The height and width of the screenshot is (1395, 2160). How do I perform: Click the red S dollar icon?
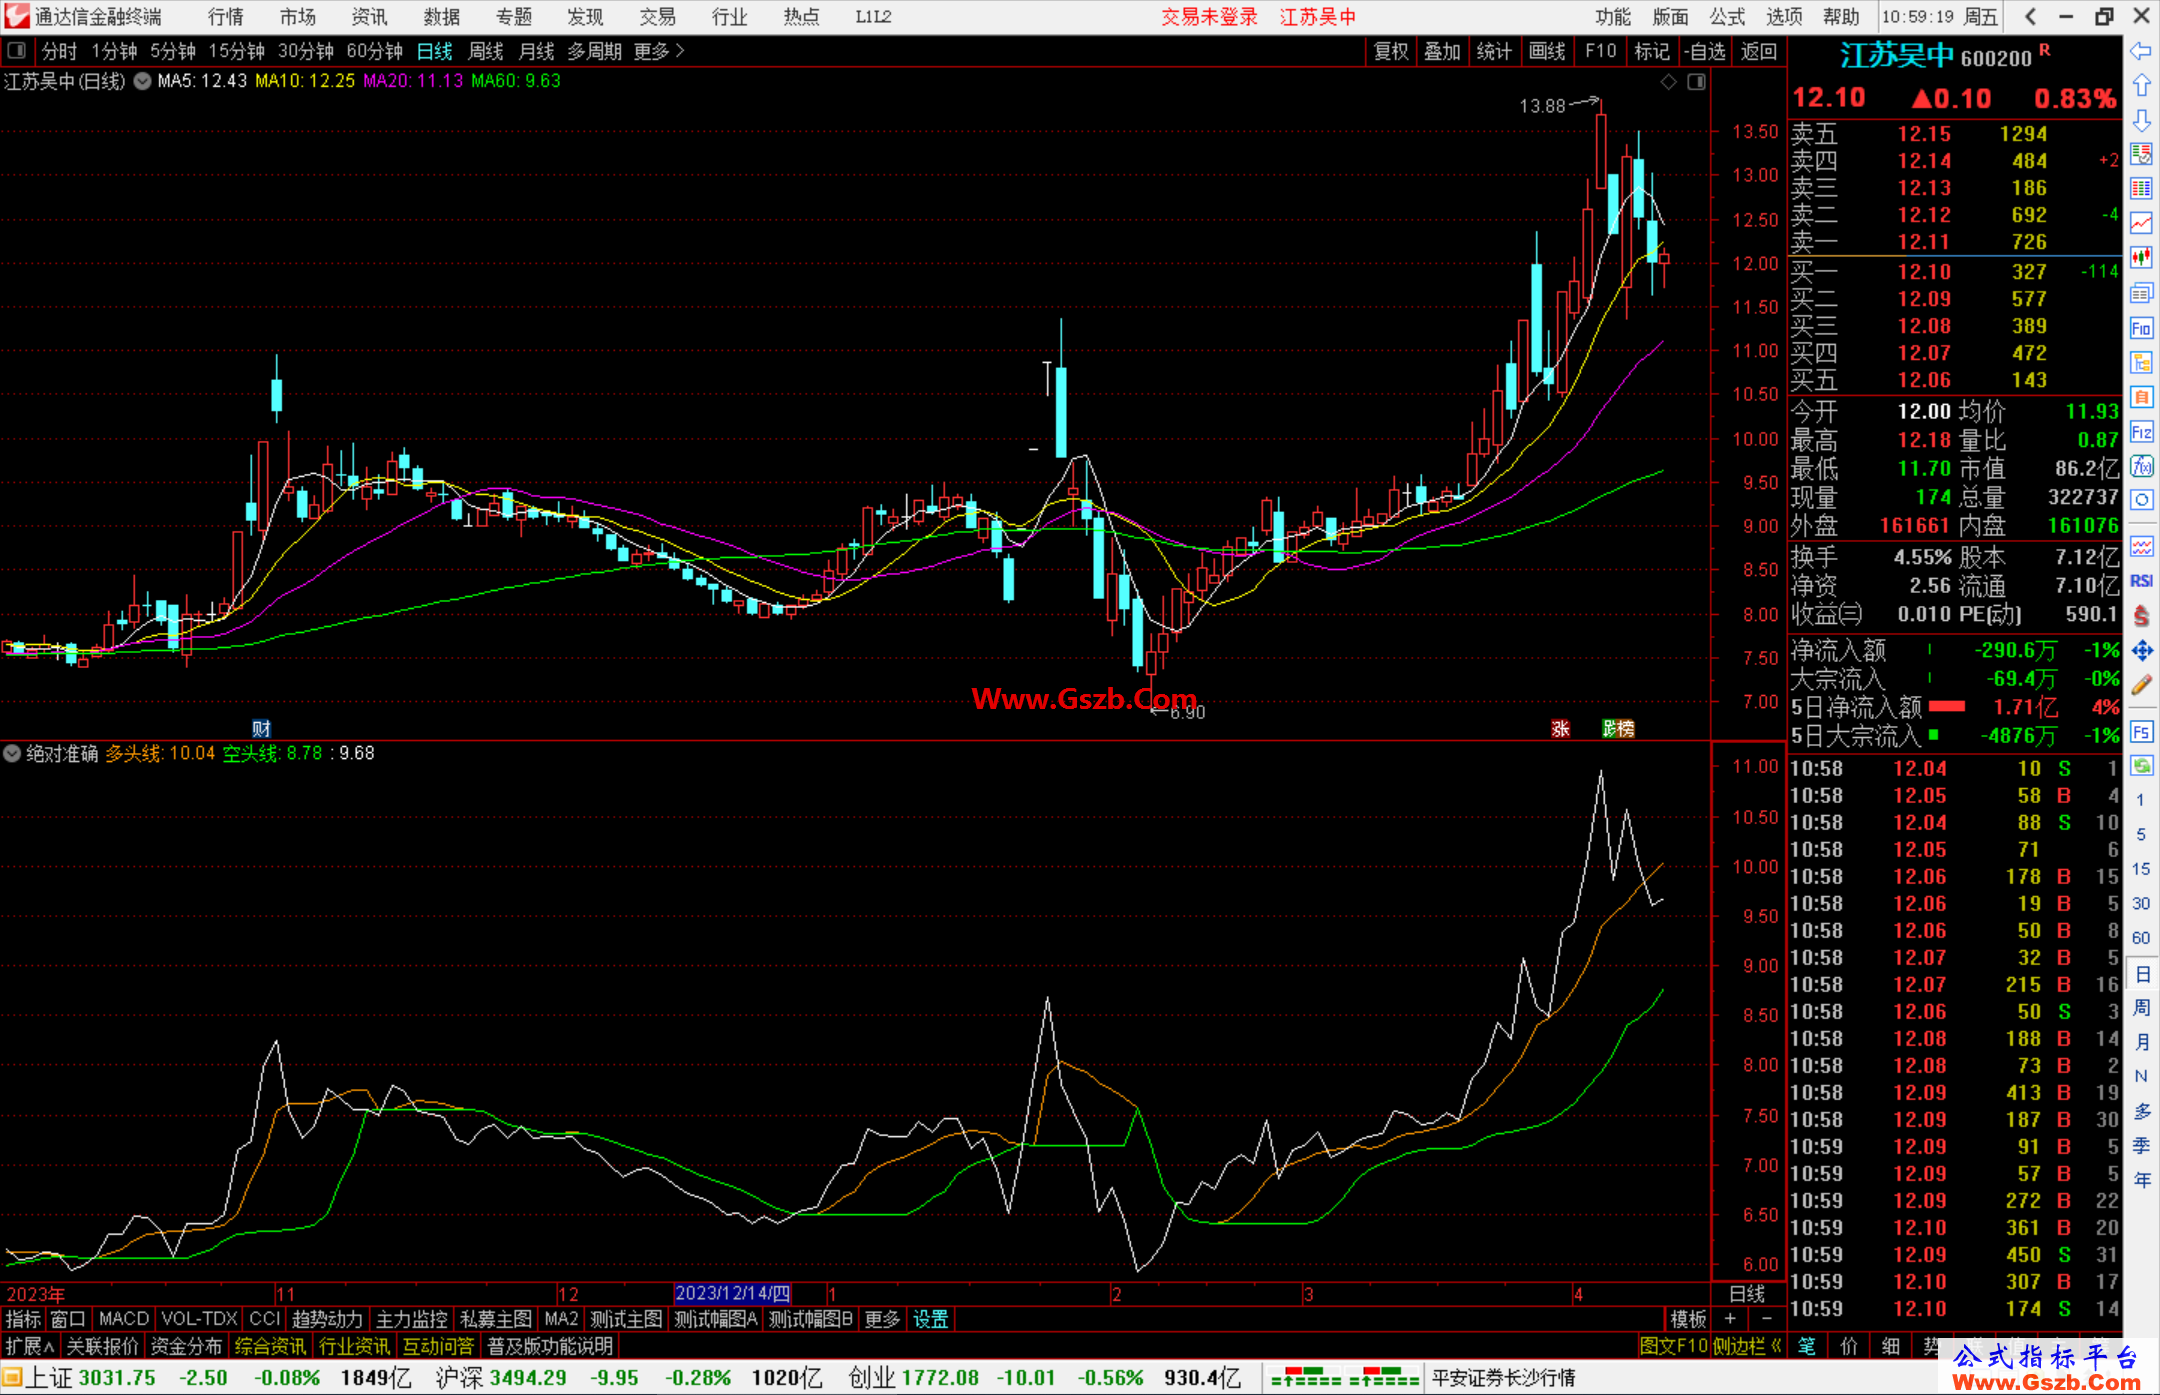[2141, 616]
